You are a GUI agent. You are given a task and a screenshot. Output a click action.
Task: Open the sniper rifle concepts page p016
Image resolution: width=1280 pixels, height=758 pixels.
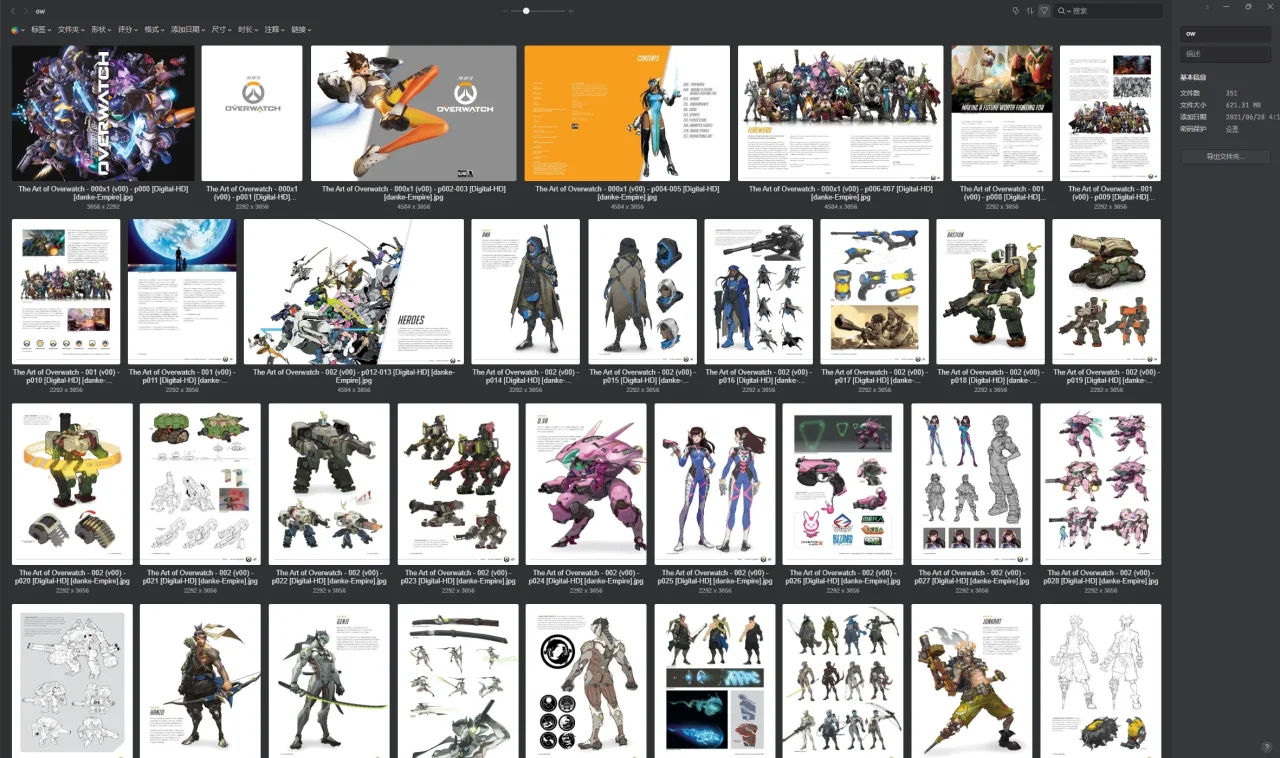click(x=758, y=292)
